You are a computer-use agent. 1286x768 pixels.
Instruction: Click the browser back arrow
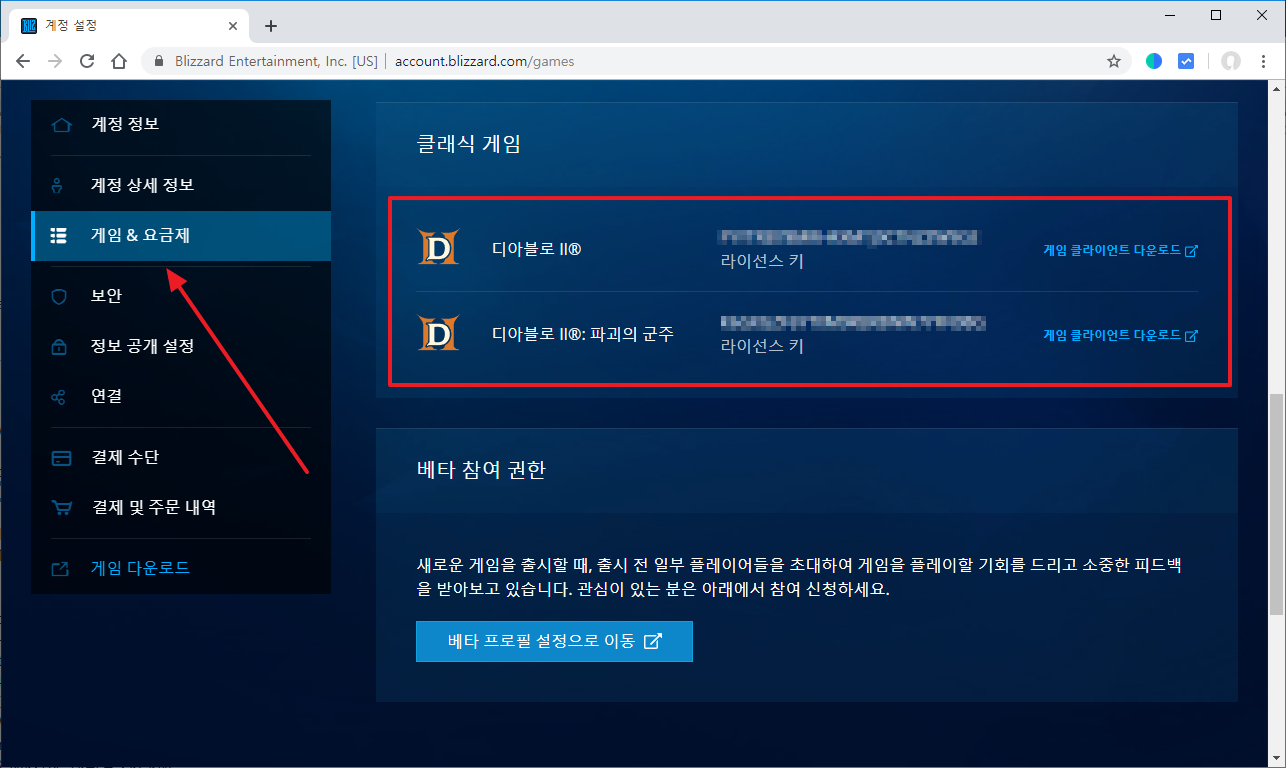pos(23,61)
